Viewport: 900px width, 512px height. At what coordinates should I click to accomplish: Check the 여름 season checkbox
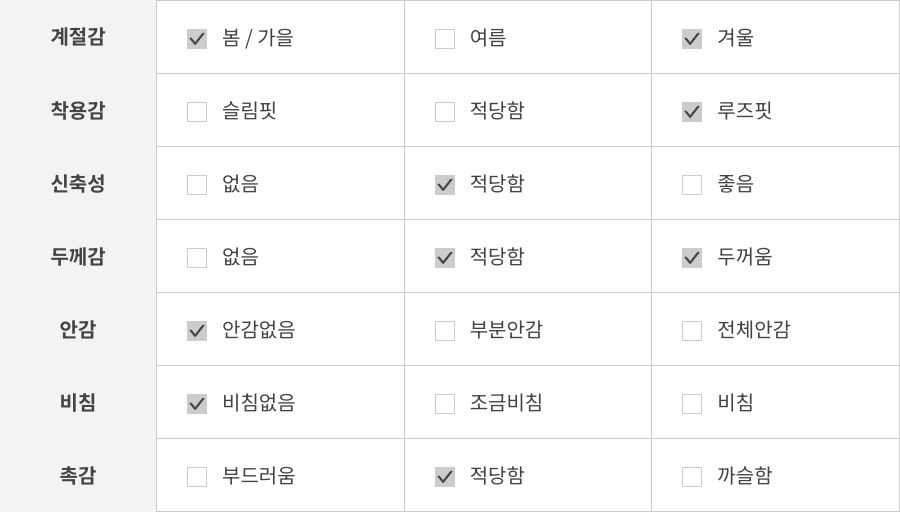coord(445,39)
